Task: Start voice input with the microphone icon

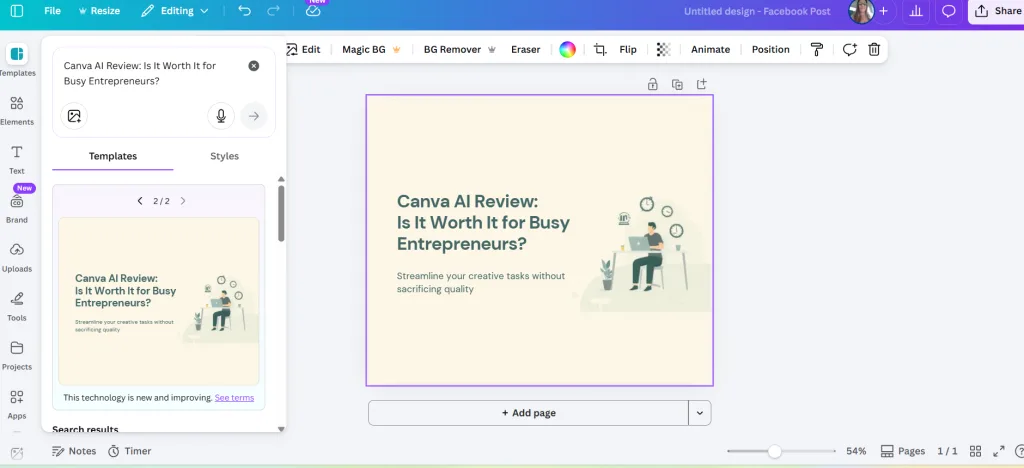Action: click(x=221, y=116)
